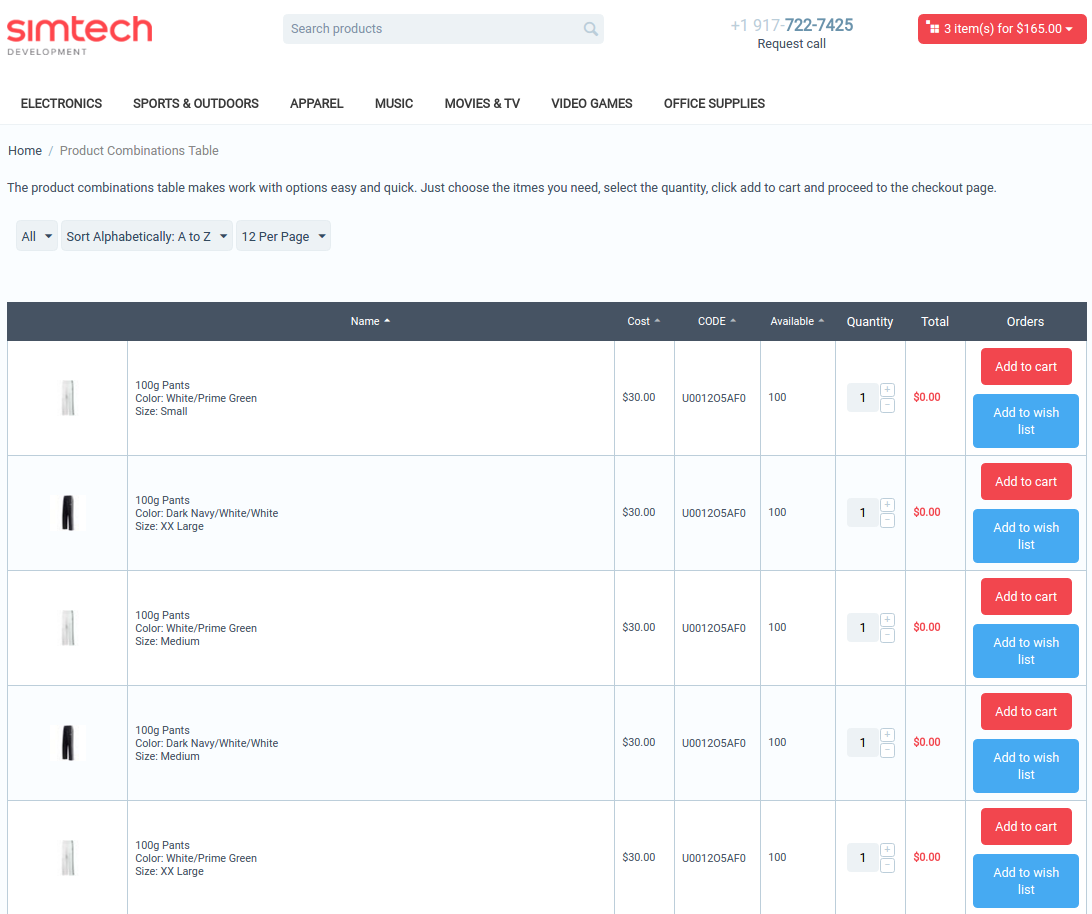Open the All filter dropdown

[37, 236]
